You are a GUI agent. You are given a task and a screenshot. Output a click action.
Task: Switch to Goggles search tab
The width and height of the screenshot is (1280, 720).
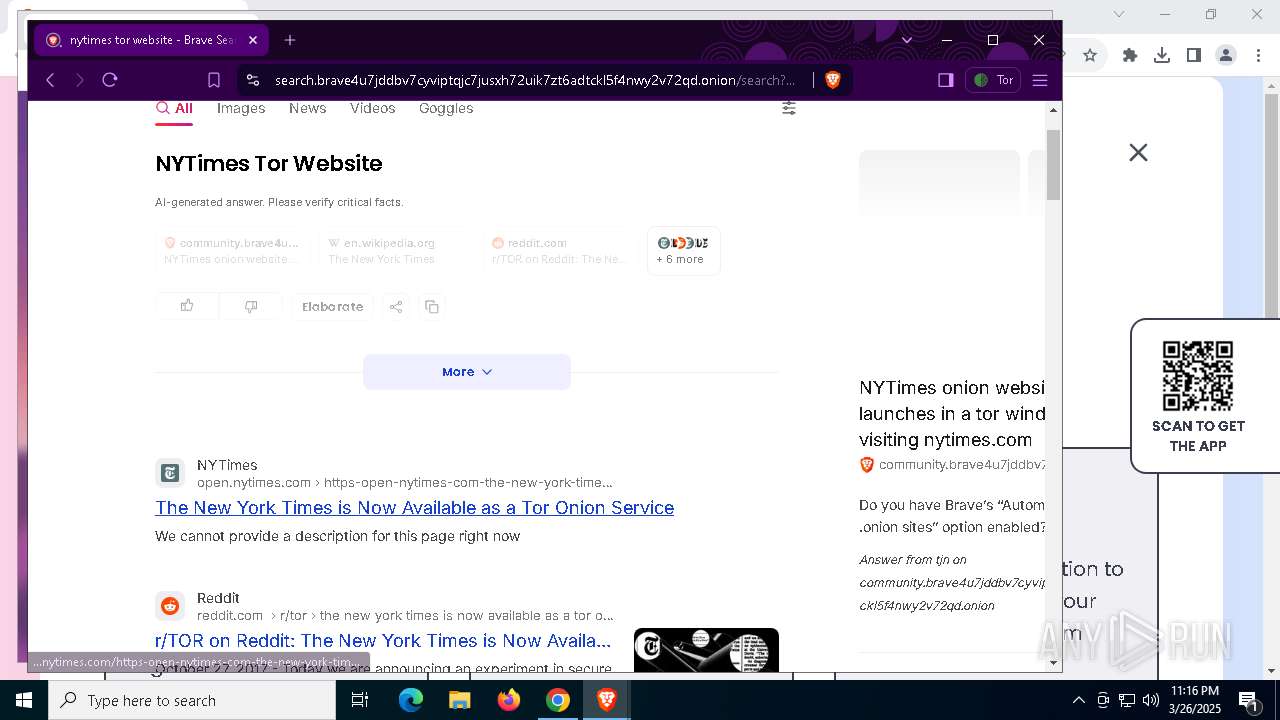[446, 108]
